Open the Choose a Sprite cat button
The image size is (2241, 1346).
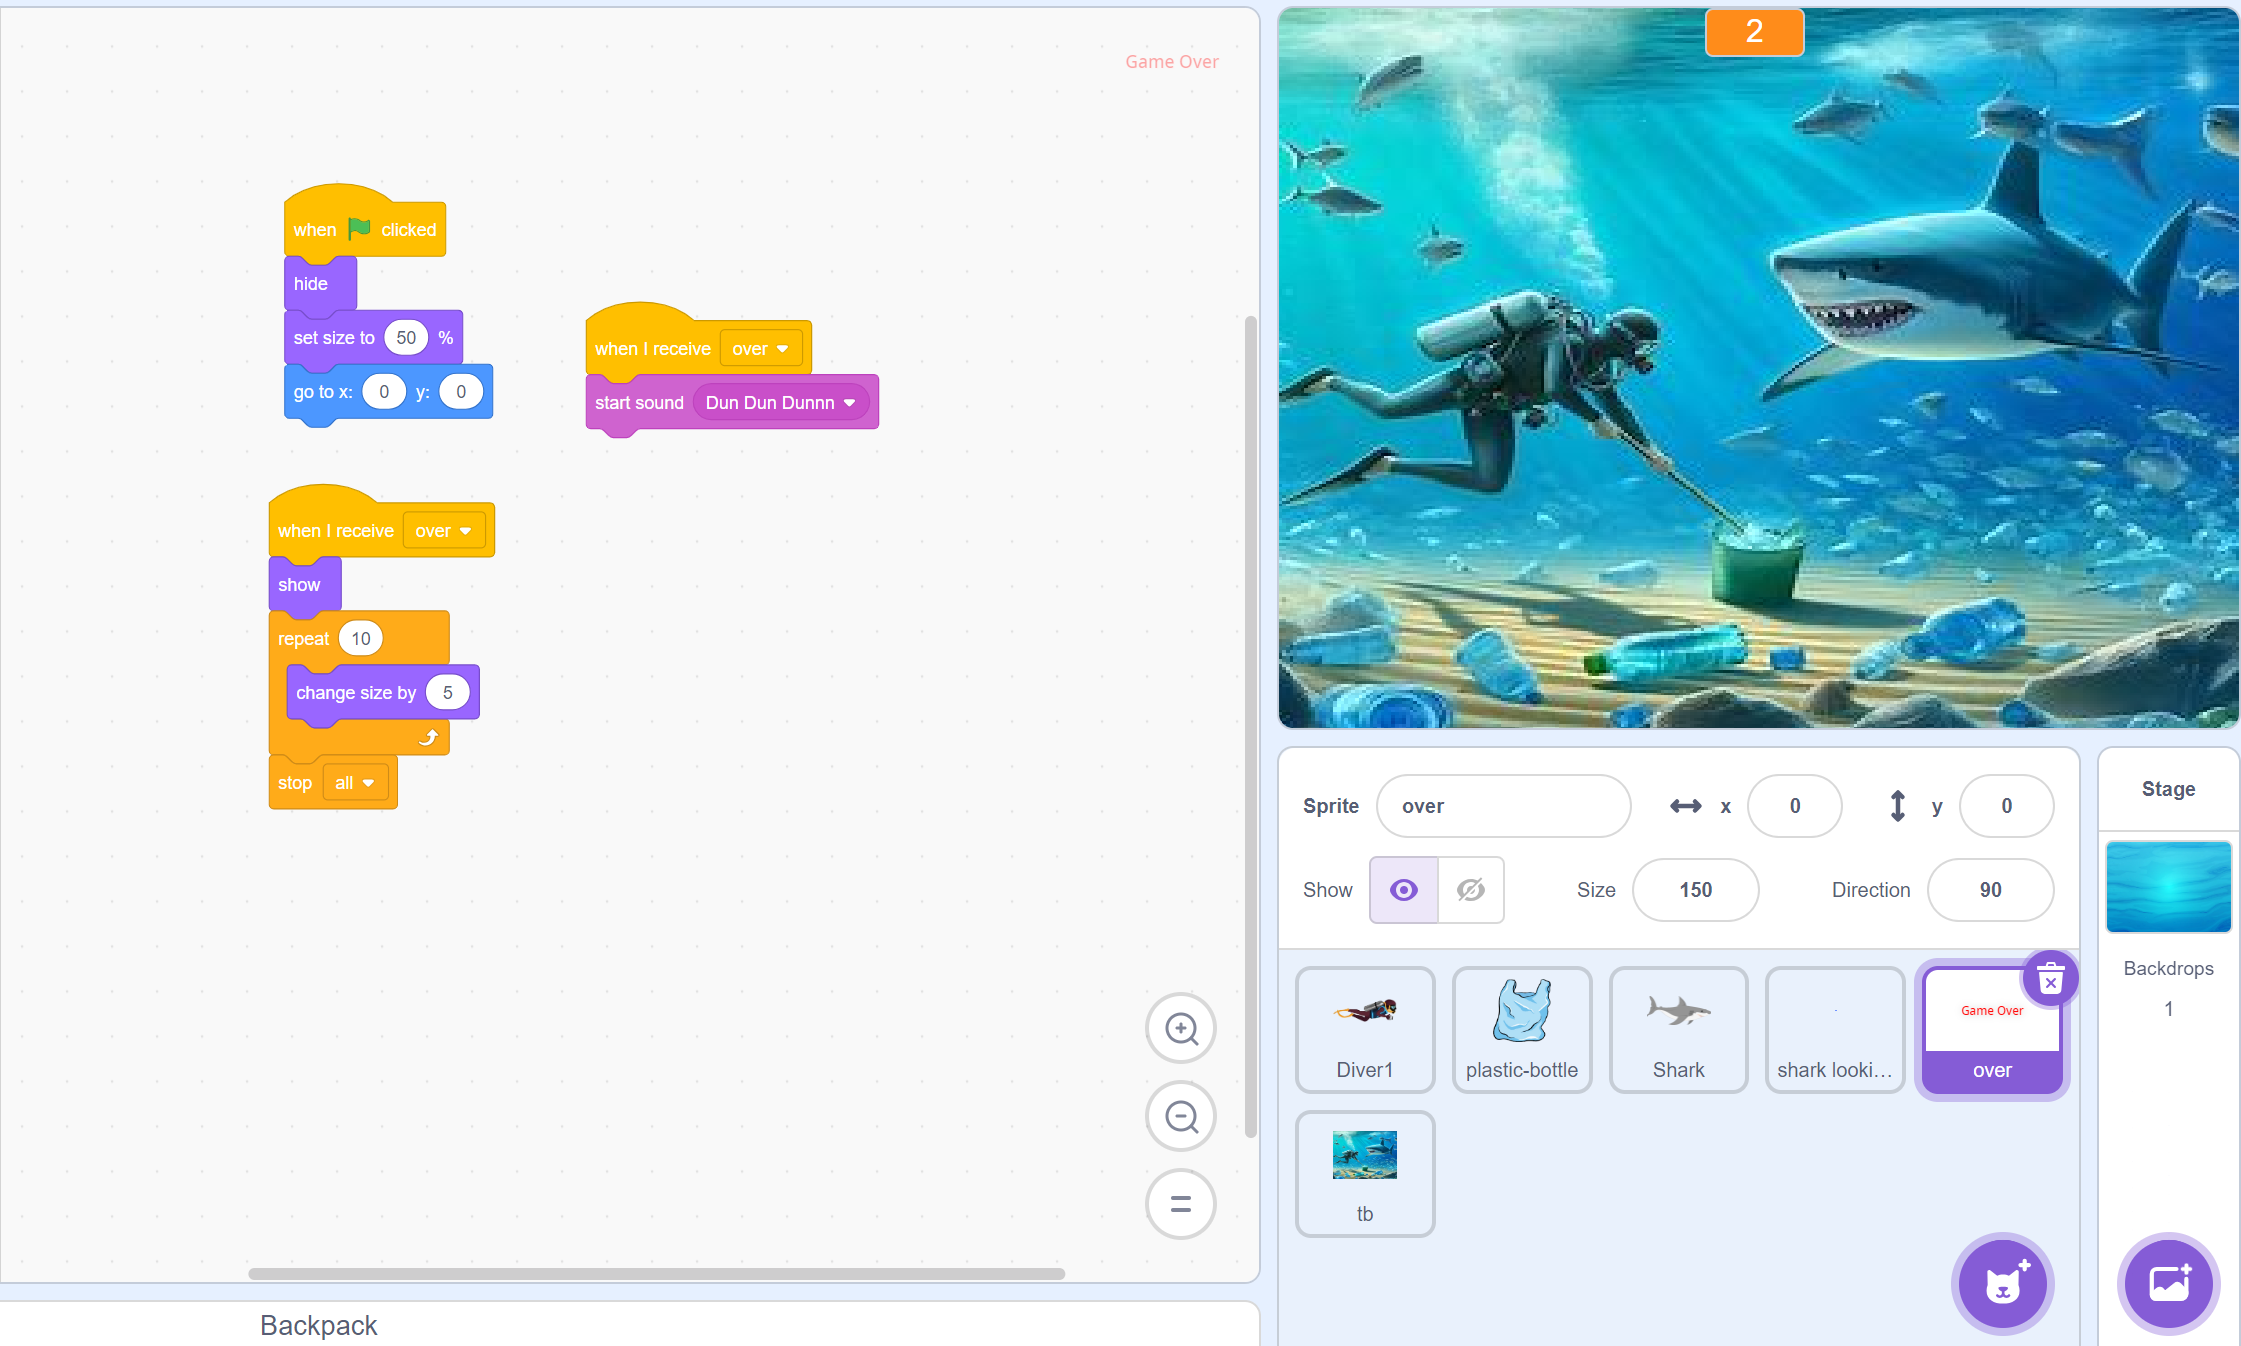(2002, 1284)
